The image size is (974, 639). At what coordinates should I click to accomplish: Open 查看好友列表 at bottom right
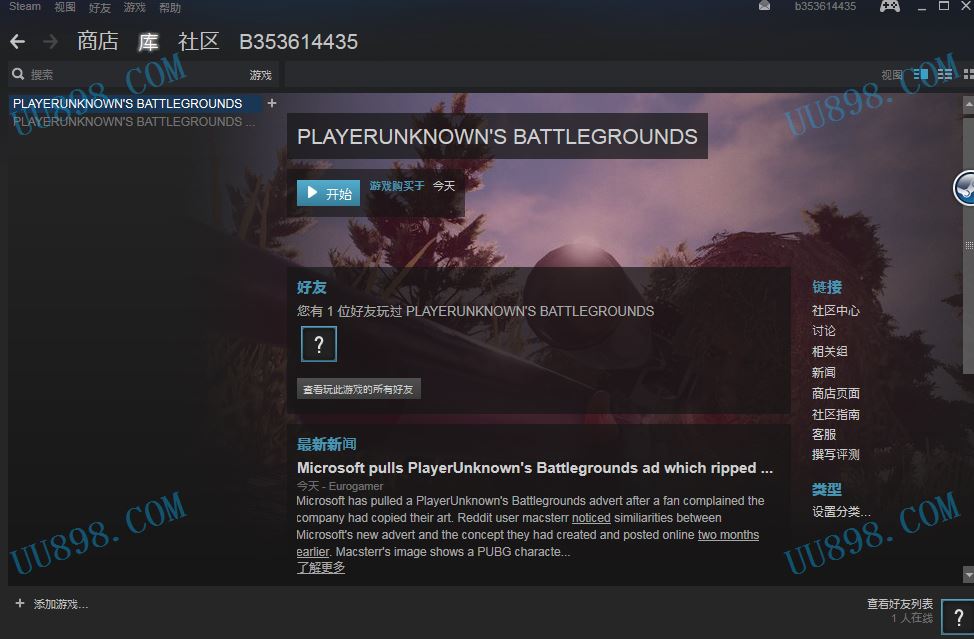click(899, 603)
